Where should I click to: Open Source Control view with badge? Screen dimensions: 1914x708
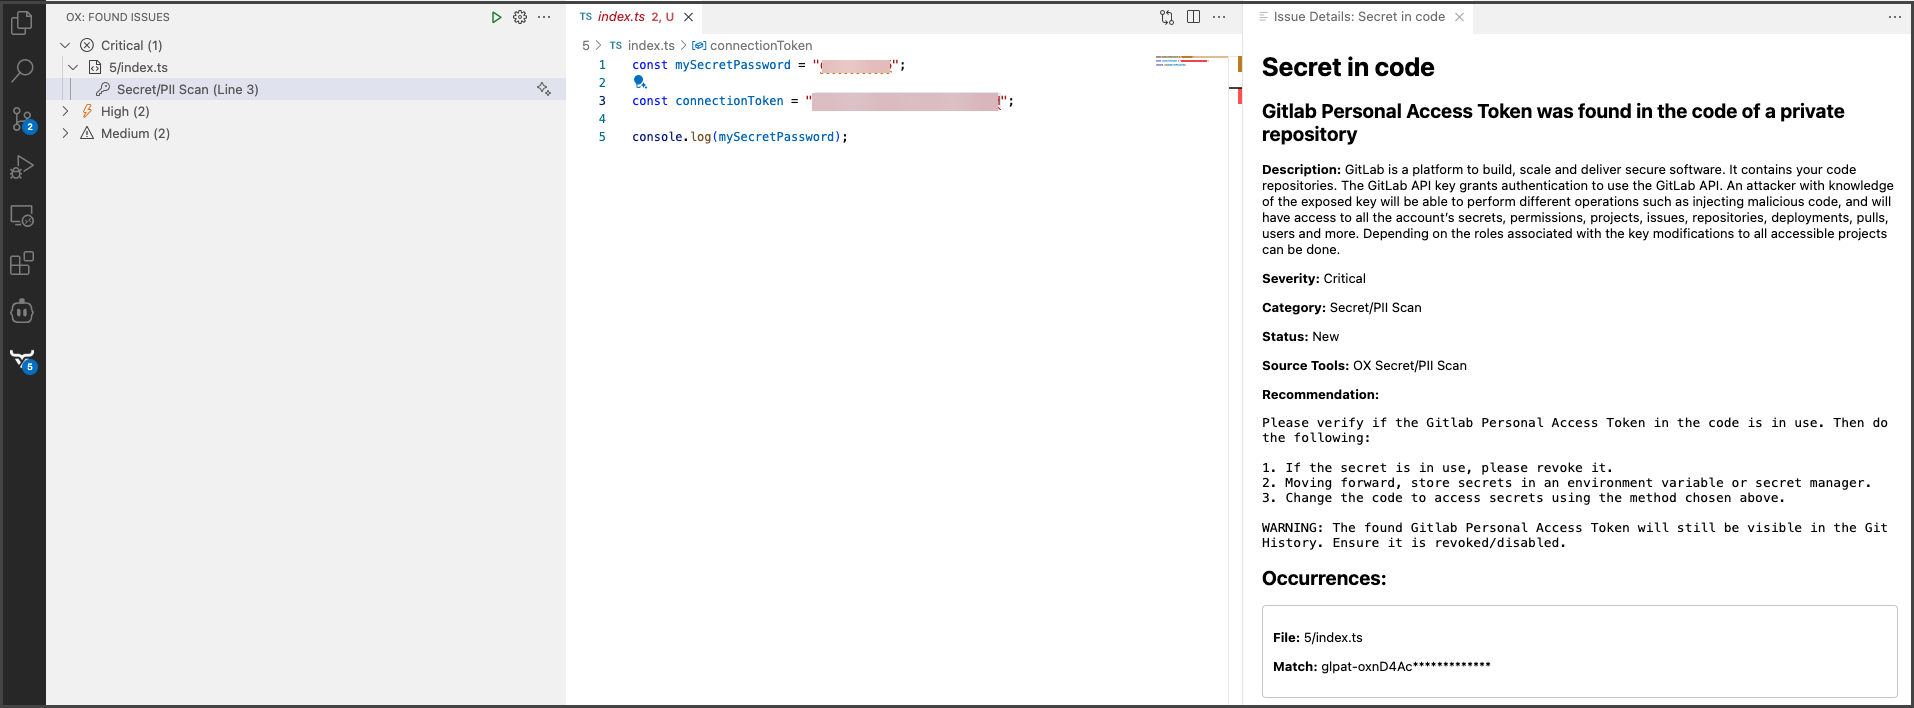coord(22,119)
